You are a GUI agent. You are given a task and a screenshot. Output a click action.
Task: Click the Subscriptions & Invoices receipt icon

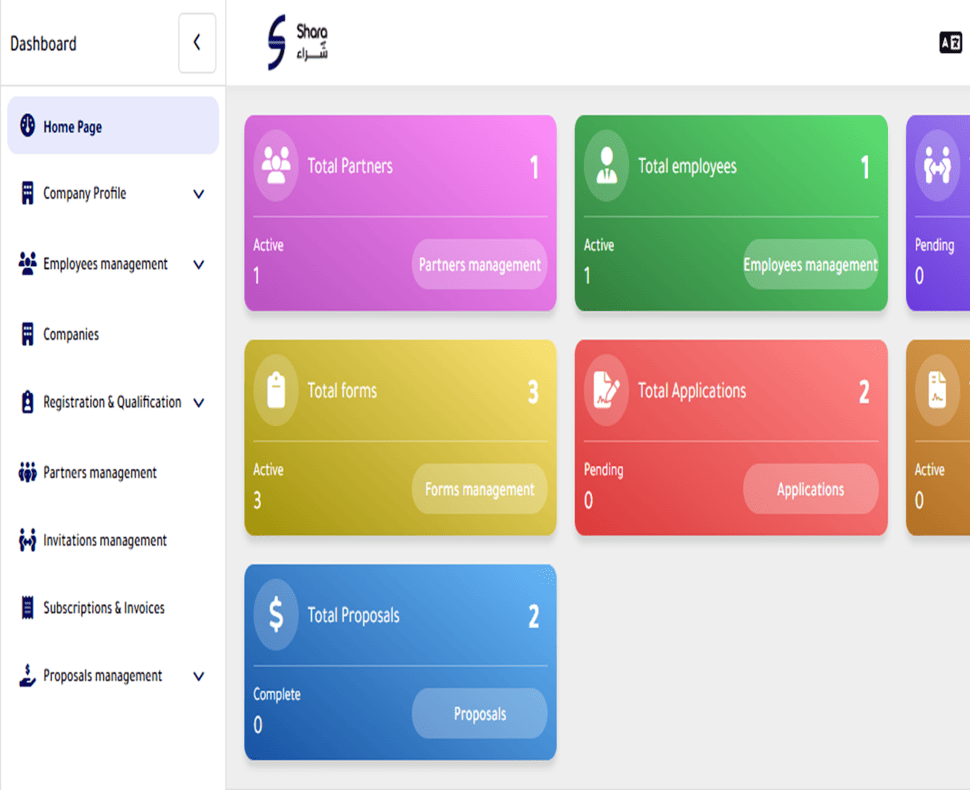coord(27,608)
